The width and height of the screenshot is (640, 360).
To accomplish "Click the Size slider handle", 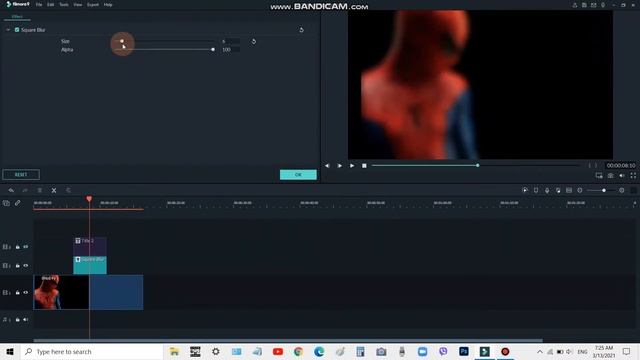I will 122,41.
